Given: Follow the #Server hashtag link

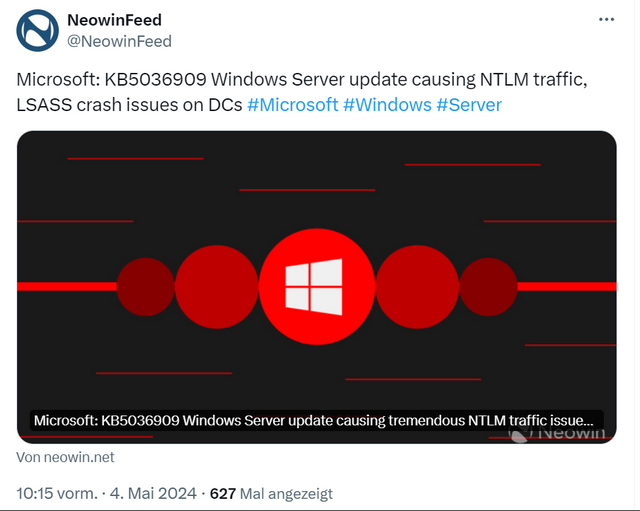Looking at the screenshot, I should [x=469, y=105].
